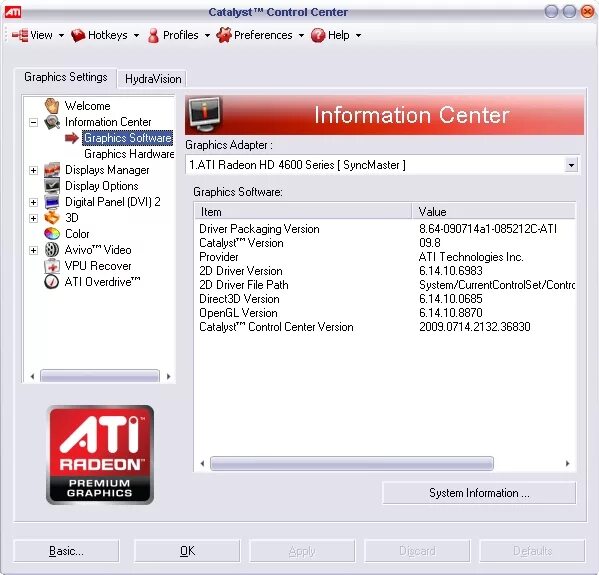The image size is (599, 575).
Task: Click the ATI logo in title bar
Action: click(13, 12)
